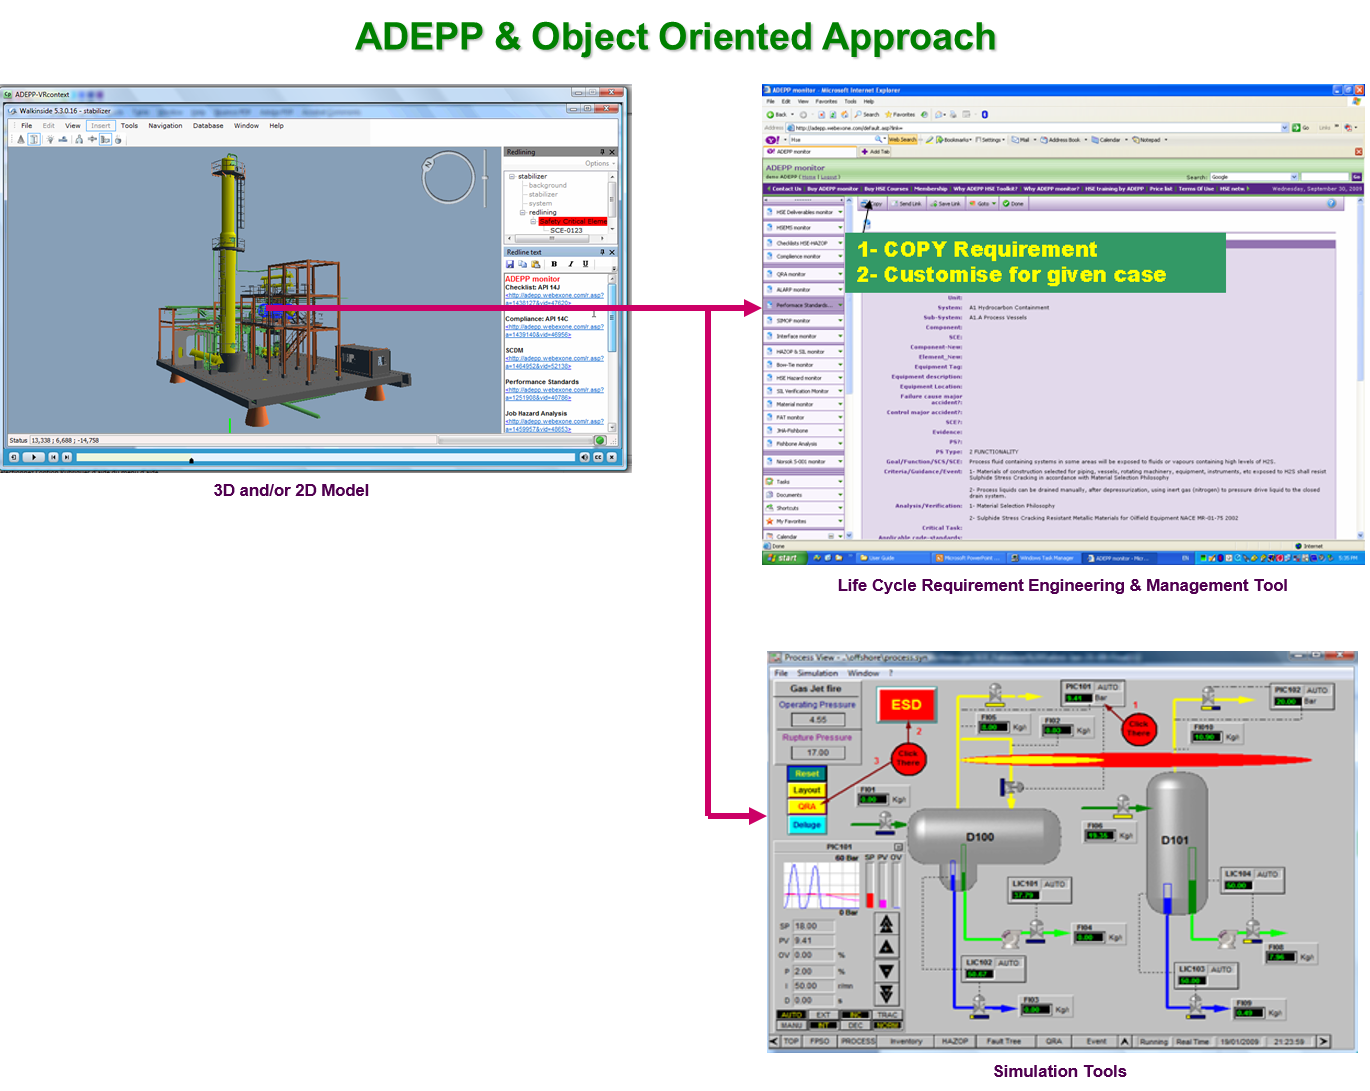Viewport: 1370px width, 1091px height.
Task: Pin the Redlining panel
Action: [x=602, y=152]
